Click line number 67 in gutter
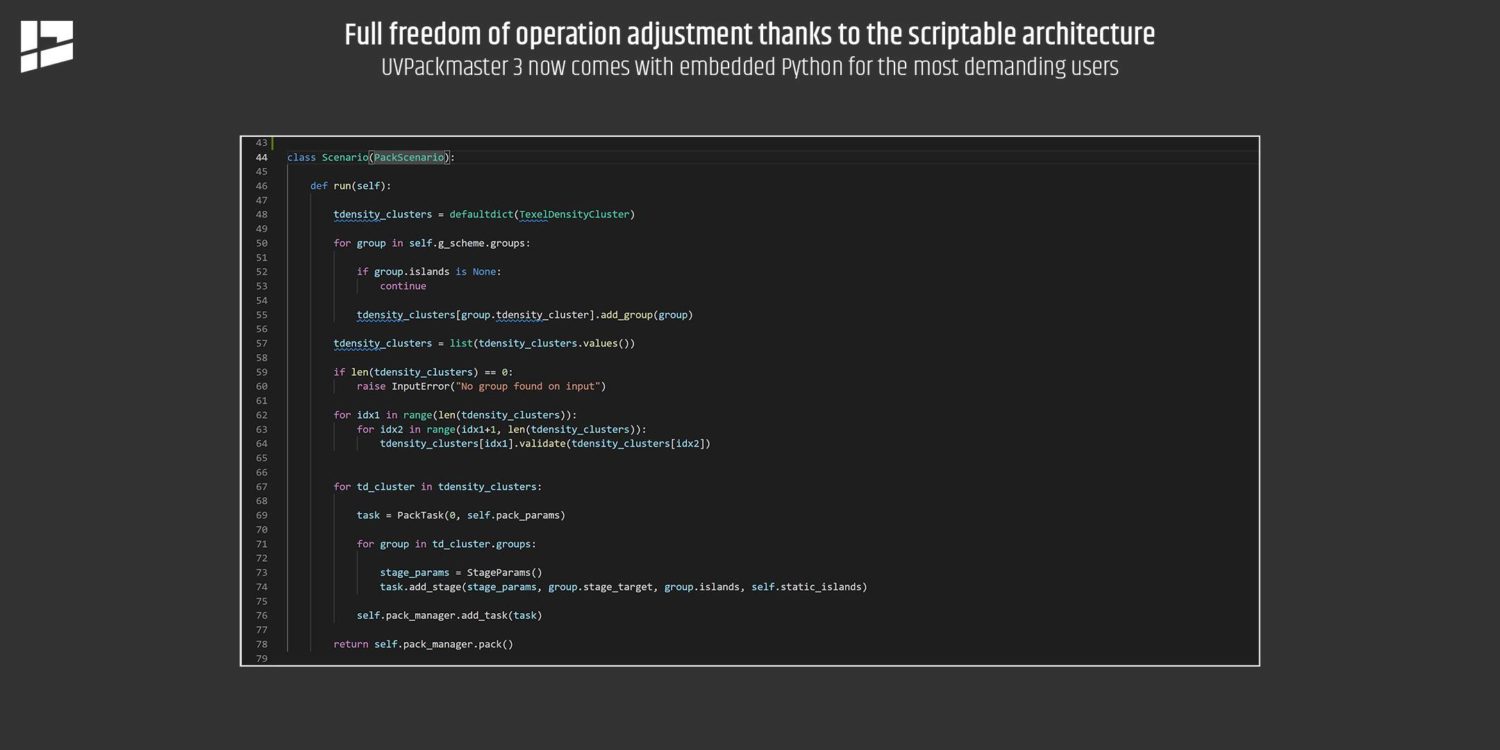 261,486
